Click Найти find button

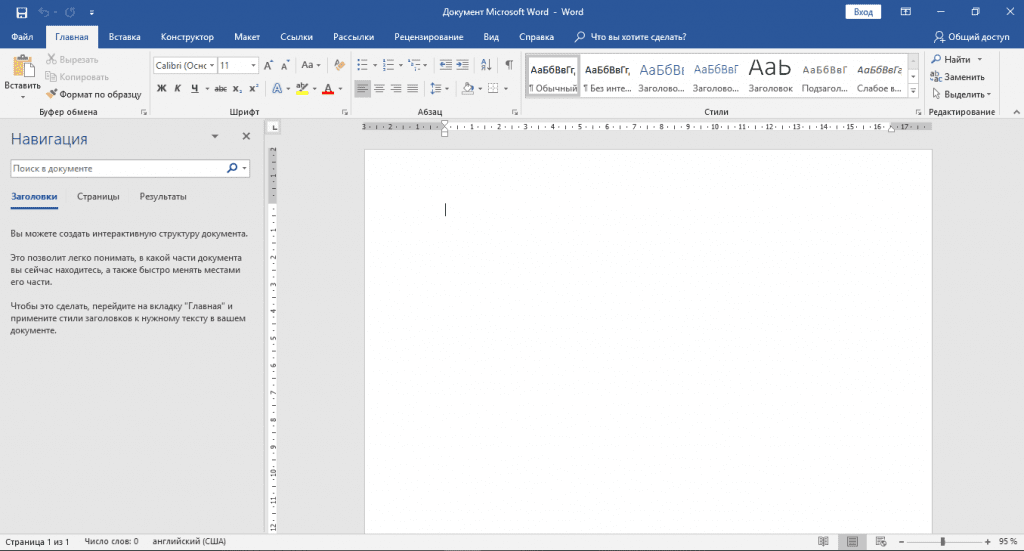point(957,59)
